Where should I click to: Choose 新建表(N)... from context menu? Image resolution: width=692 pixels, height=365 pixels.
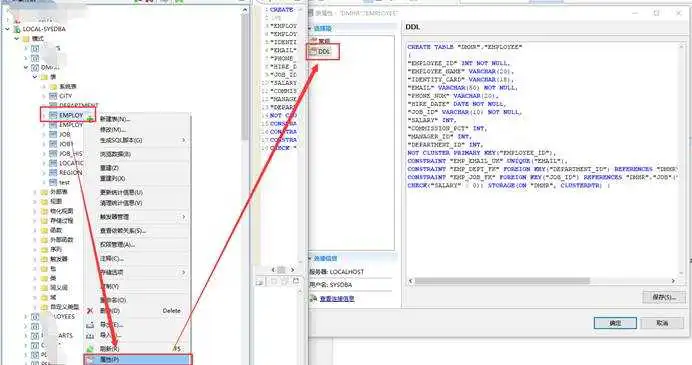tap(115, 119)
